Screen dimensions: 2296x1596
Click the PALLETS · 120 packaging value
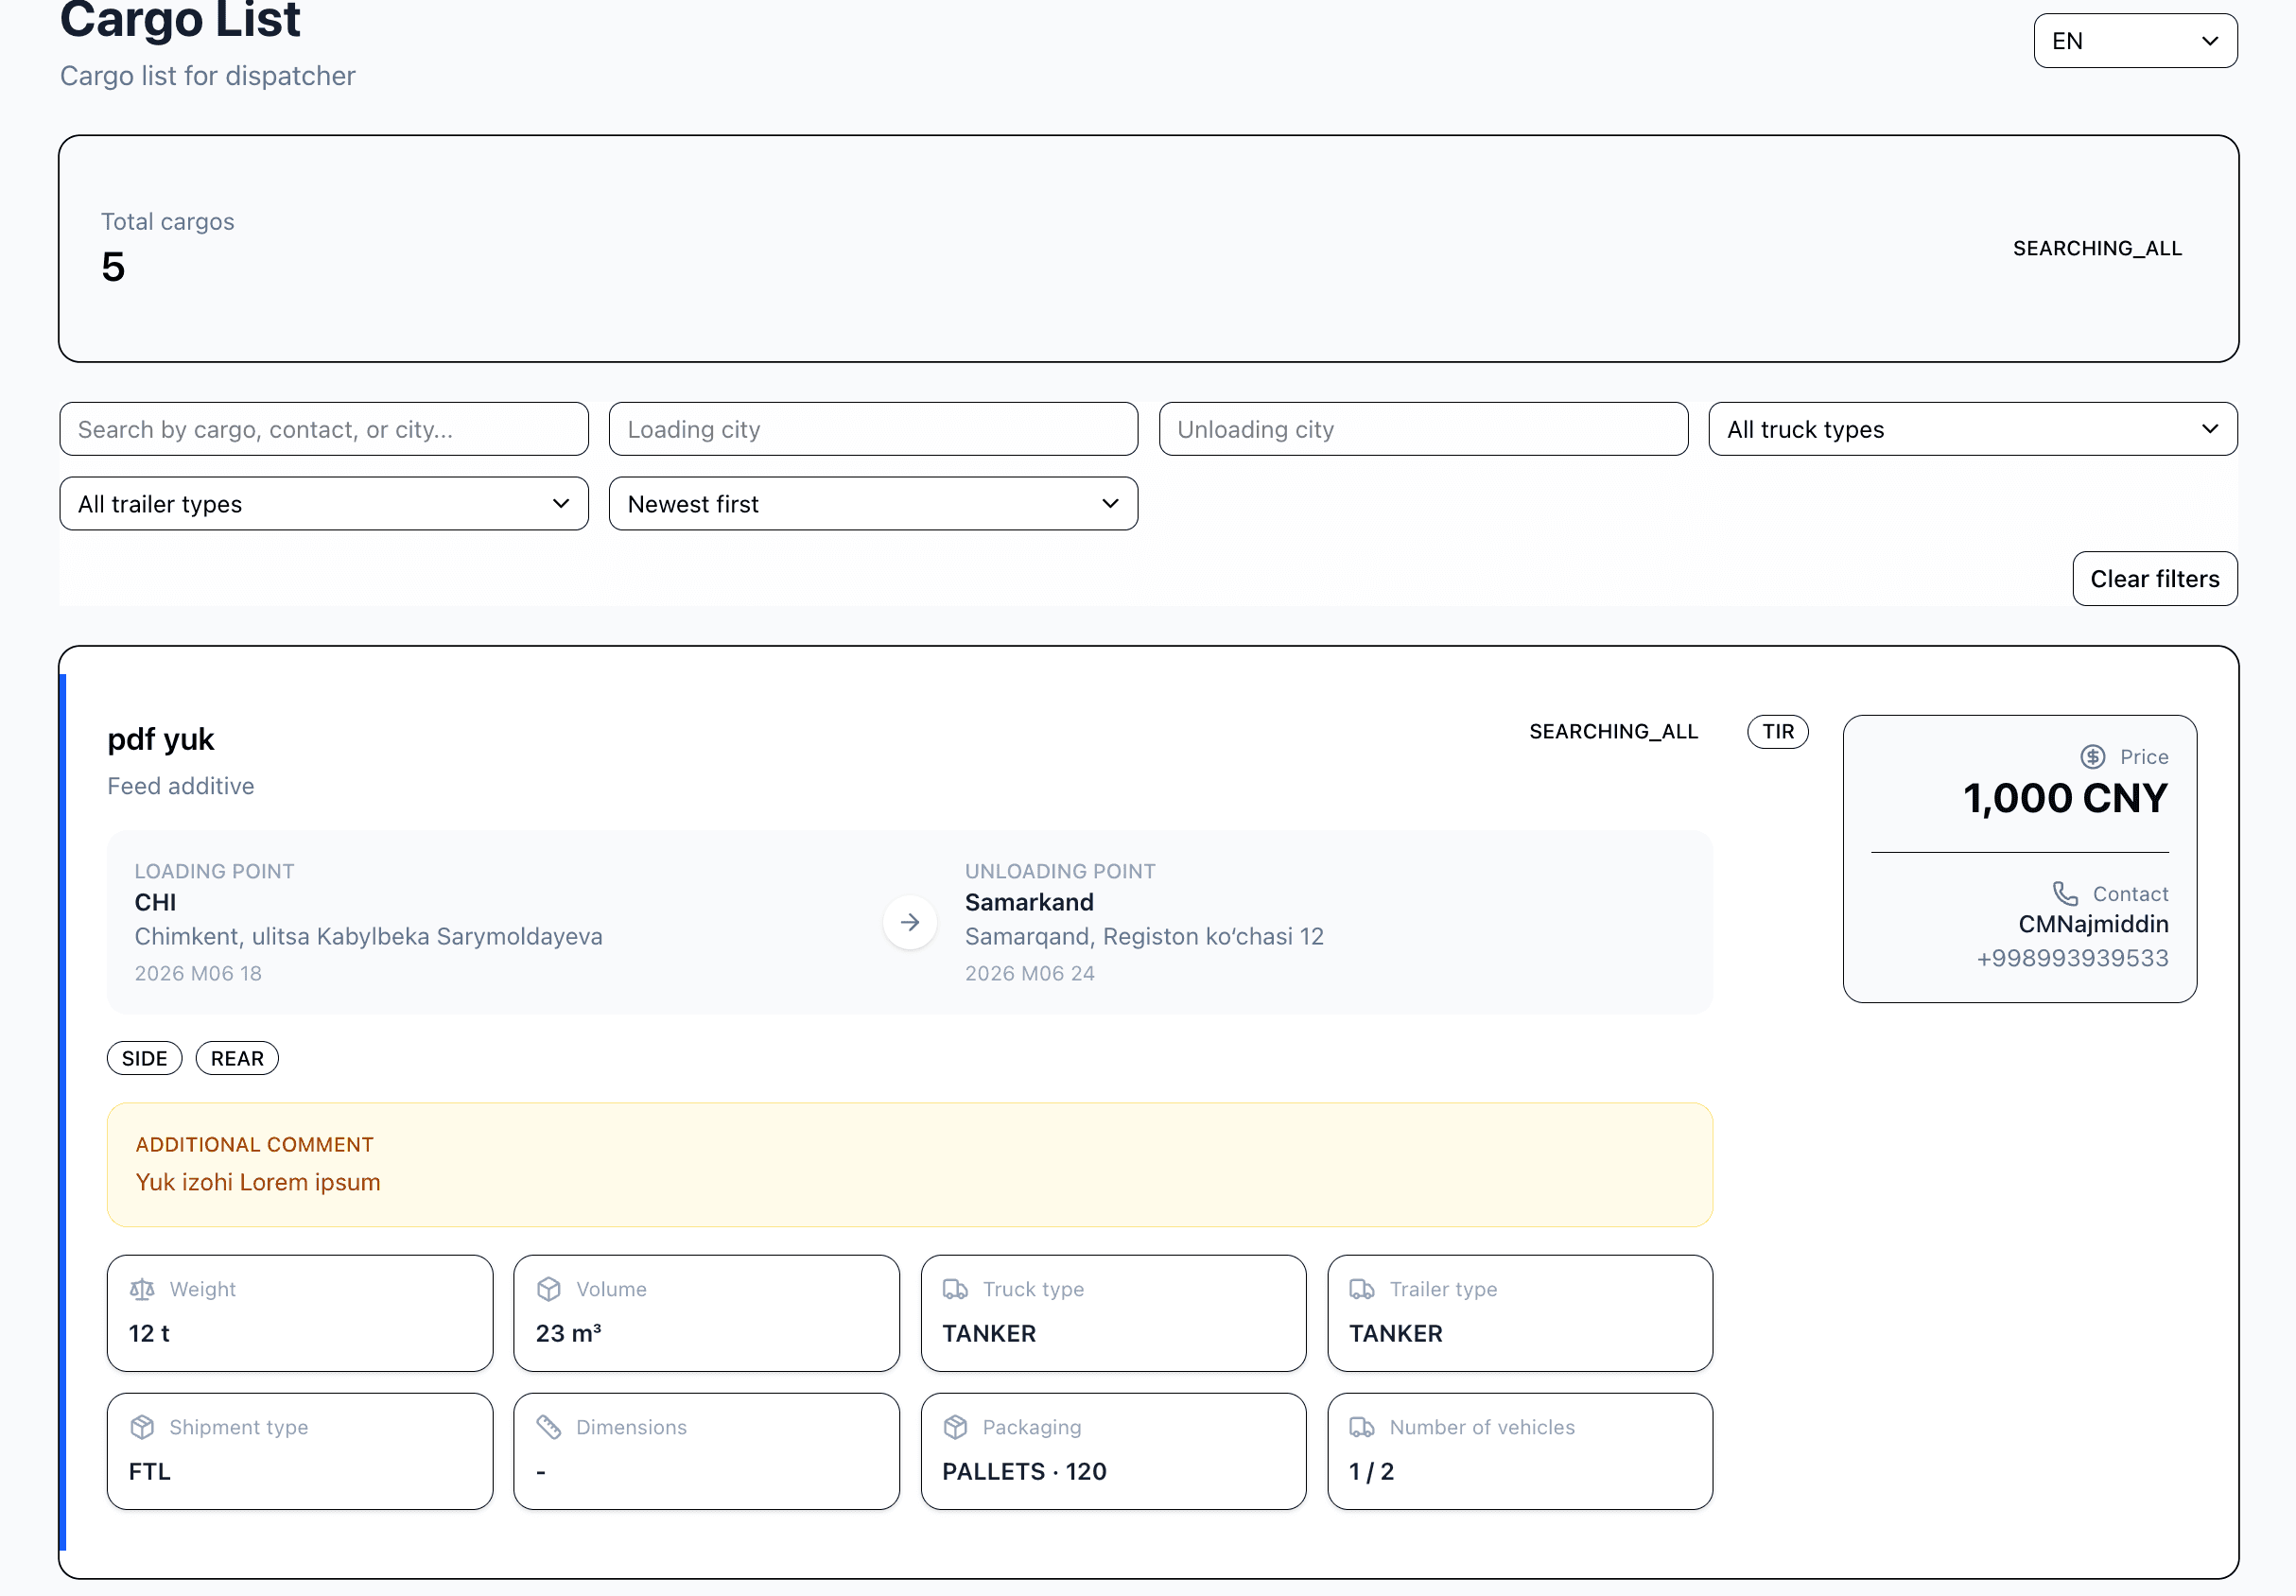[1024, 1471]
